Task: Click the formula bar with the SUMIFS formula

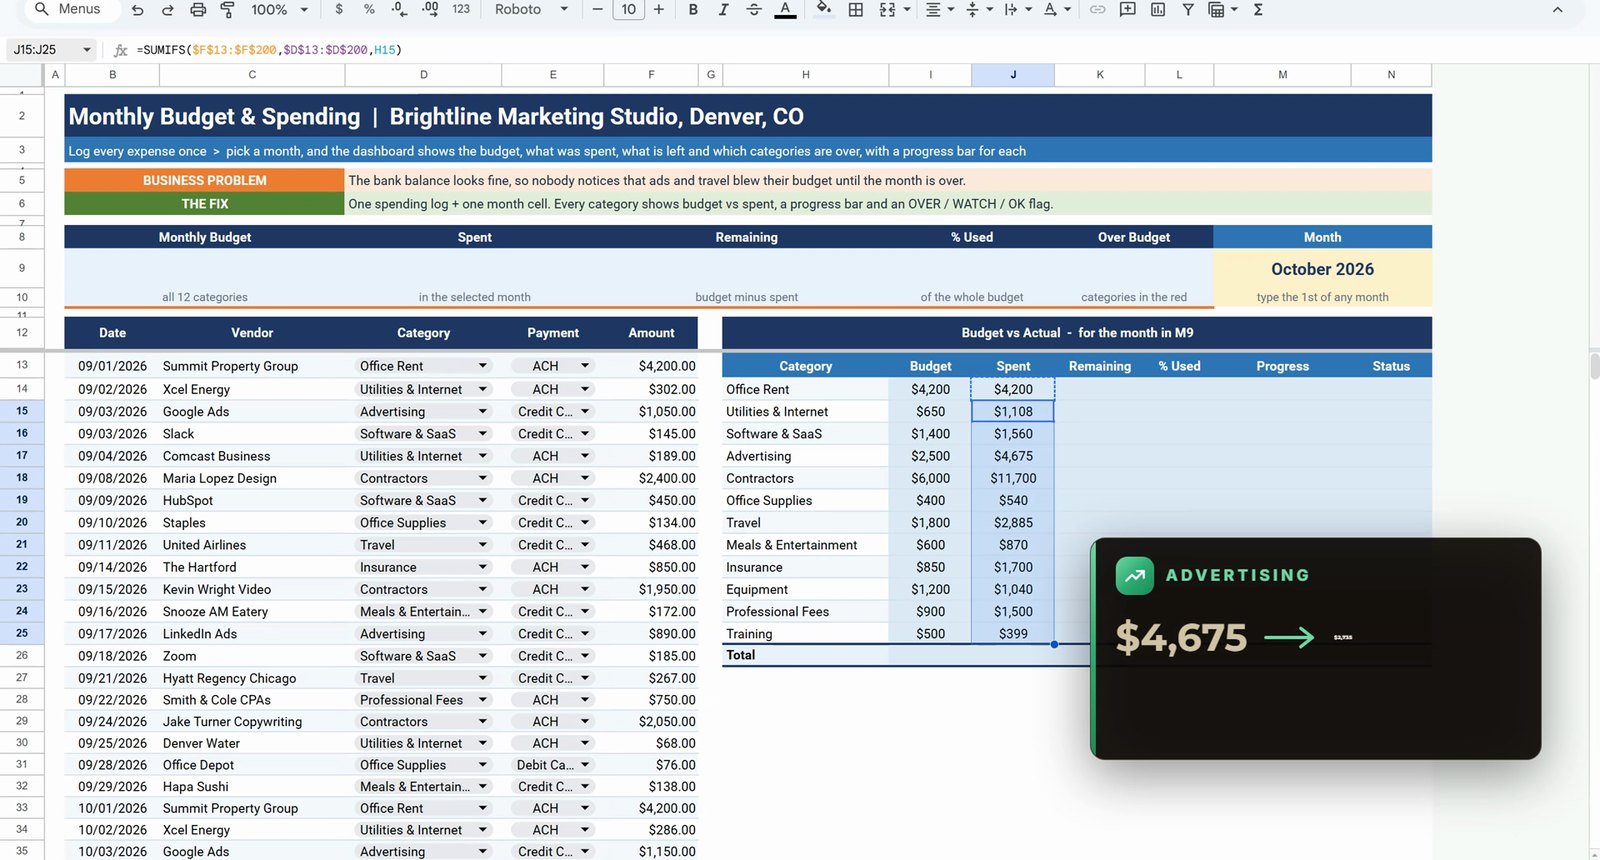Action: pos(860,50)
